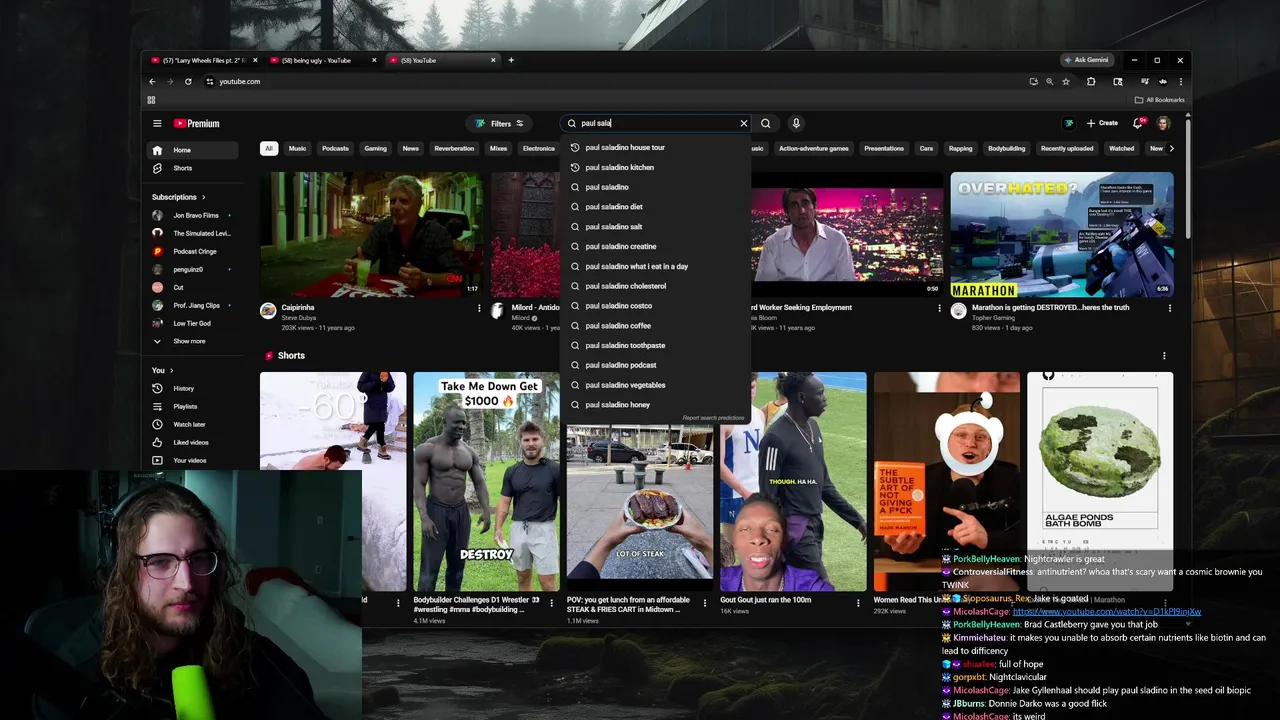Open the All Bookmarks folder
Viewport: 1280px width, 720px height.
pyautogui.click(x=1160, y=100)
